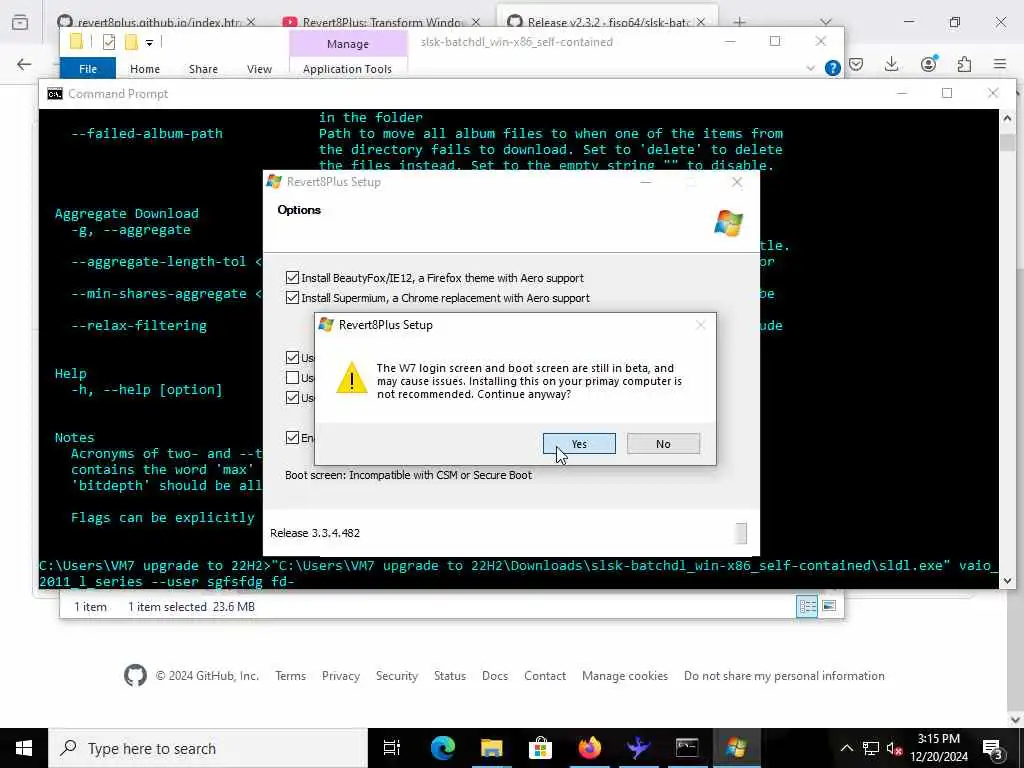Screen dimensions: 1024x768
Task: Open Application Tools ribbon tab
Action: pos(347,69)
